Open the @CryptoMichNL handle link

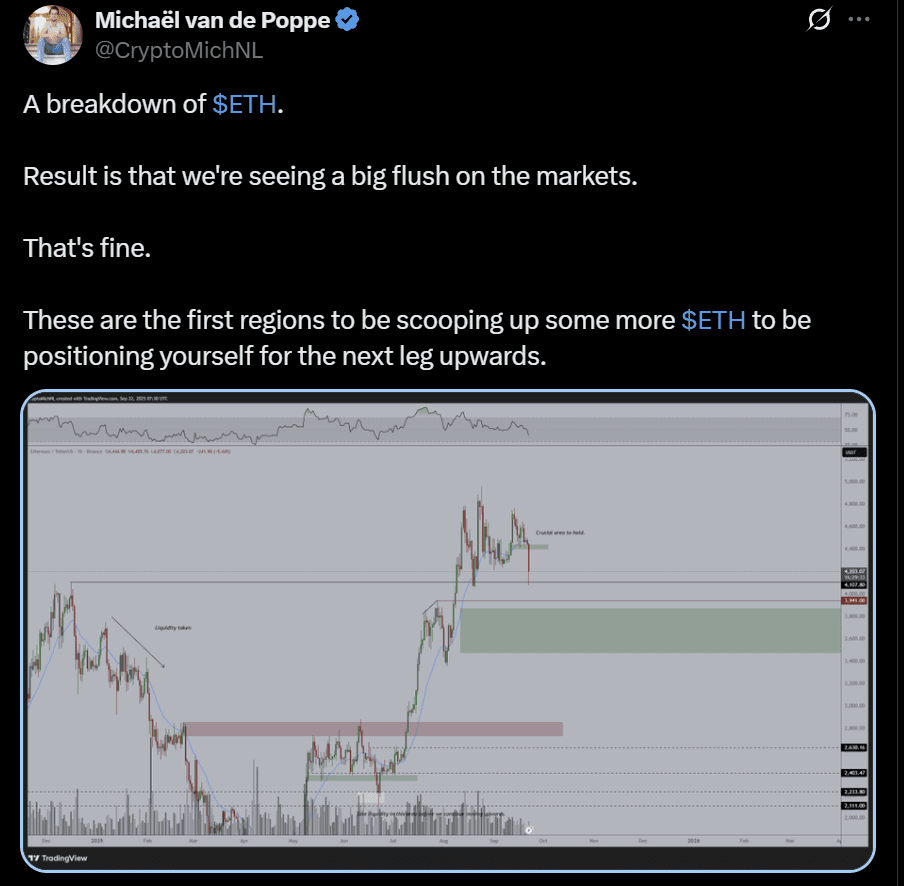(179, 50)
